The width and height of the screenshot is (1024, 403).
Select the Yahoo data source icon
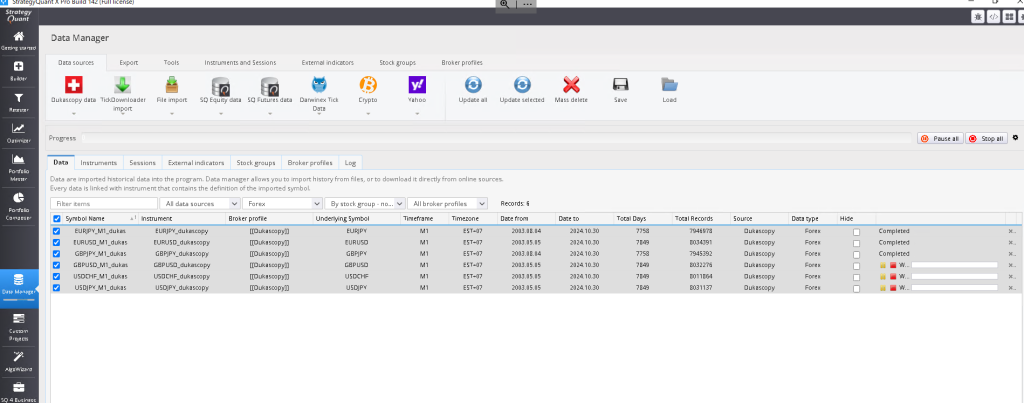coord(417,85)
